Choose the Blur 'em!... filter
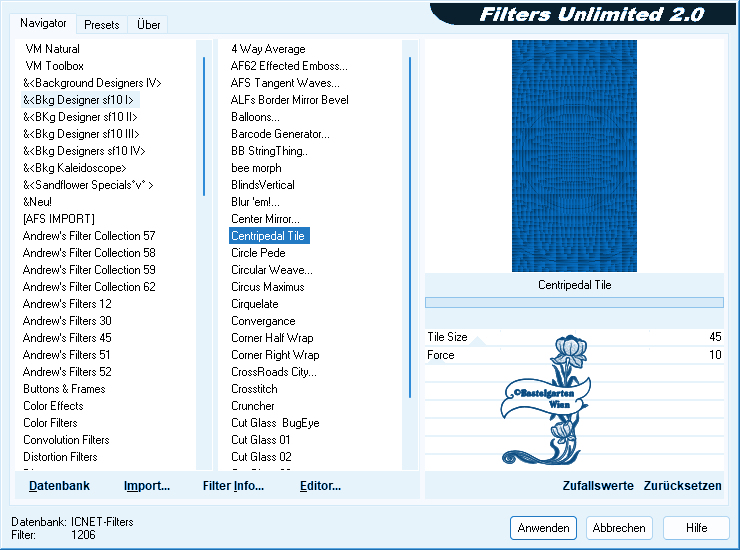This screenshot has height=550, width=740. (x=255, y=202)
